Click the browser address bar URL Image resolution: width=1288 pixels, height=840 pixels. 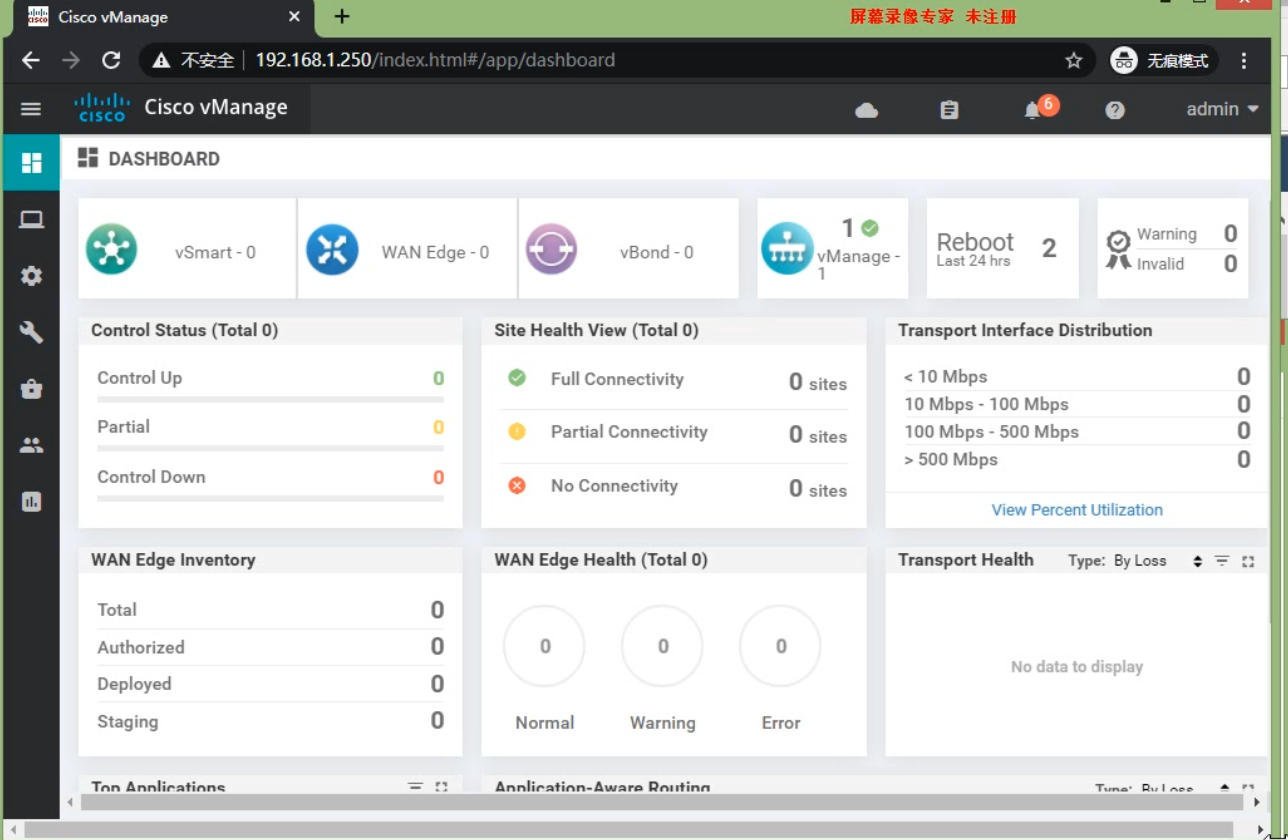[x=435, y=60]
